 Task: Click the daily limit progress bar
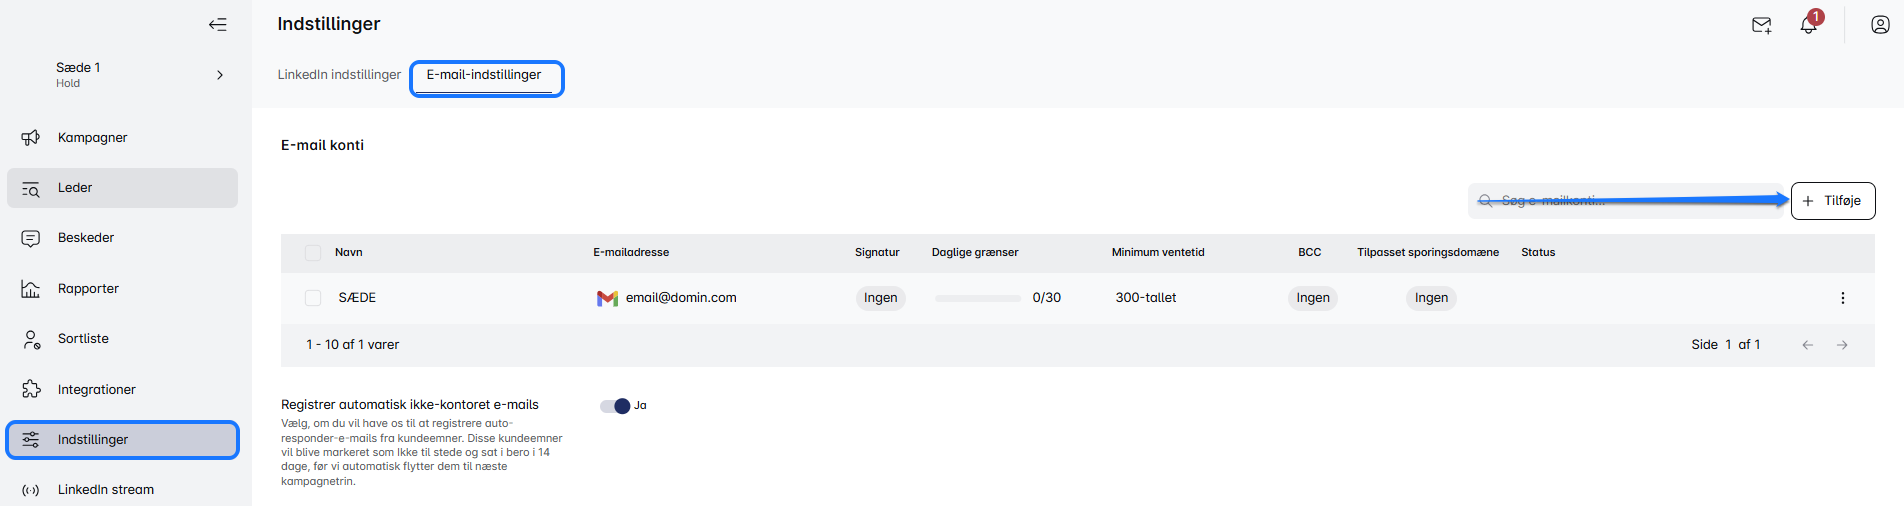tap(977, 298)
